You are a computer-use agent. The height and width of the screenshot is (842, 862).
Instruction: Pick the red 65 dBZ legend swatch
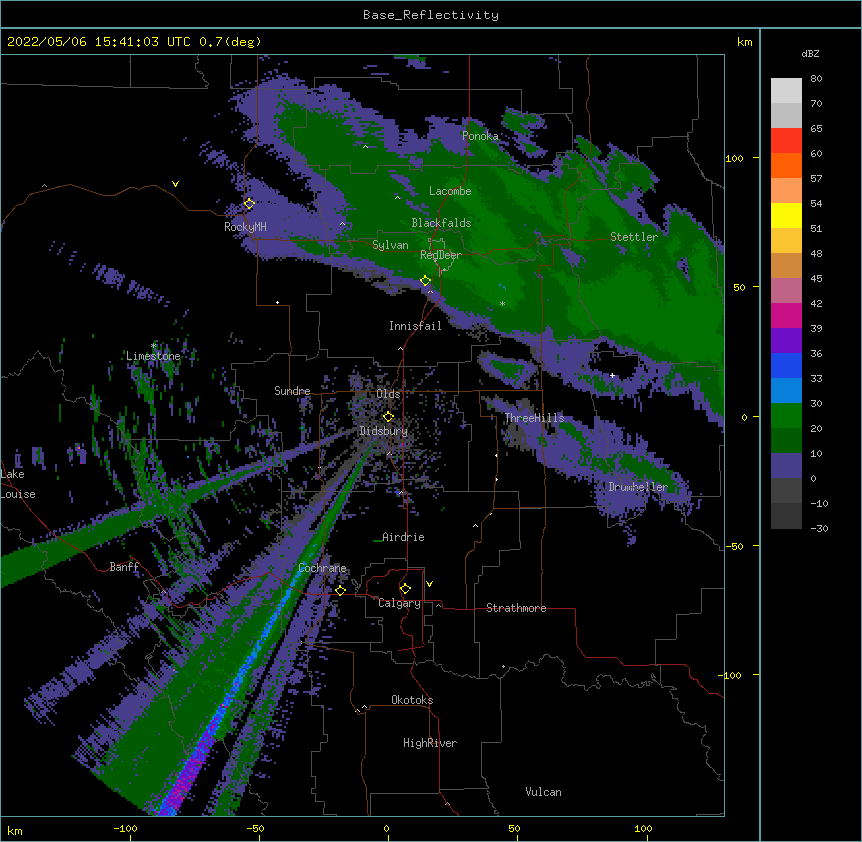click(x=786, y=141)
